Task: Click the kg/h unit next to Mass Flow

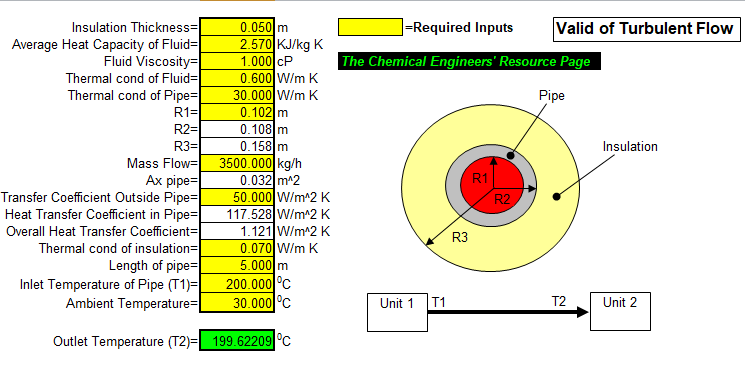Action: (x=289, y=164)
